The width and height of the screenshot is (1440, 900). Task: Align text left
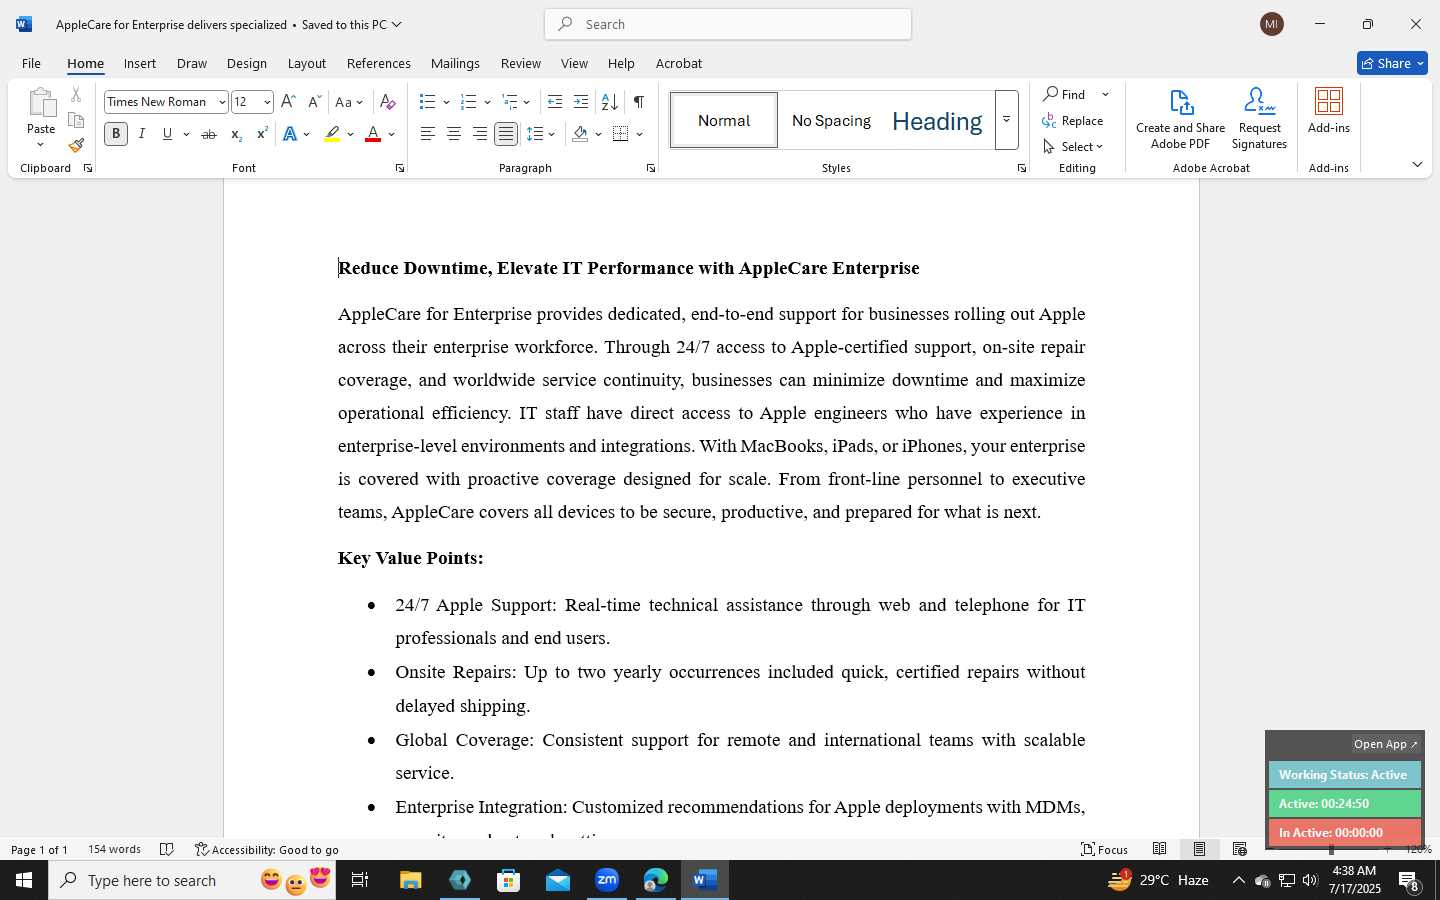click(428, 134)
